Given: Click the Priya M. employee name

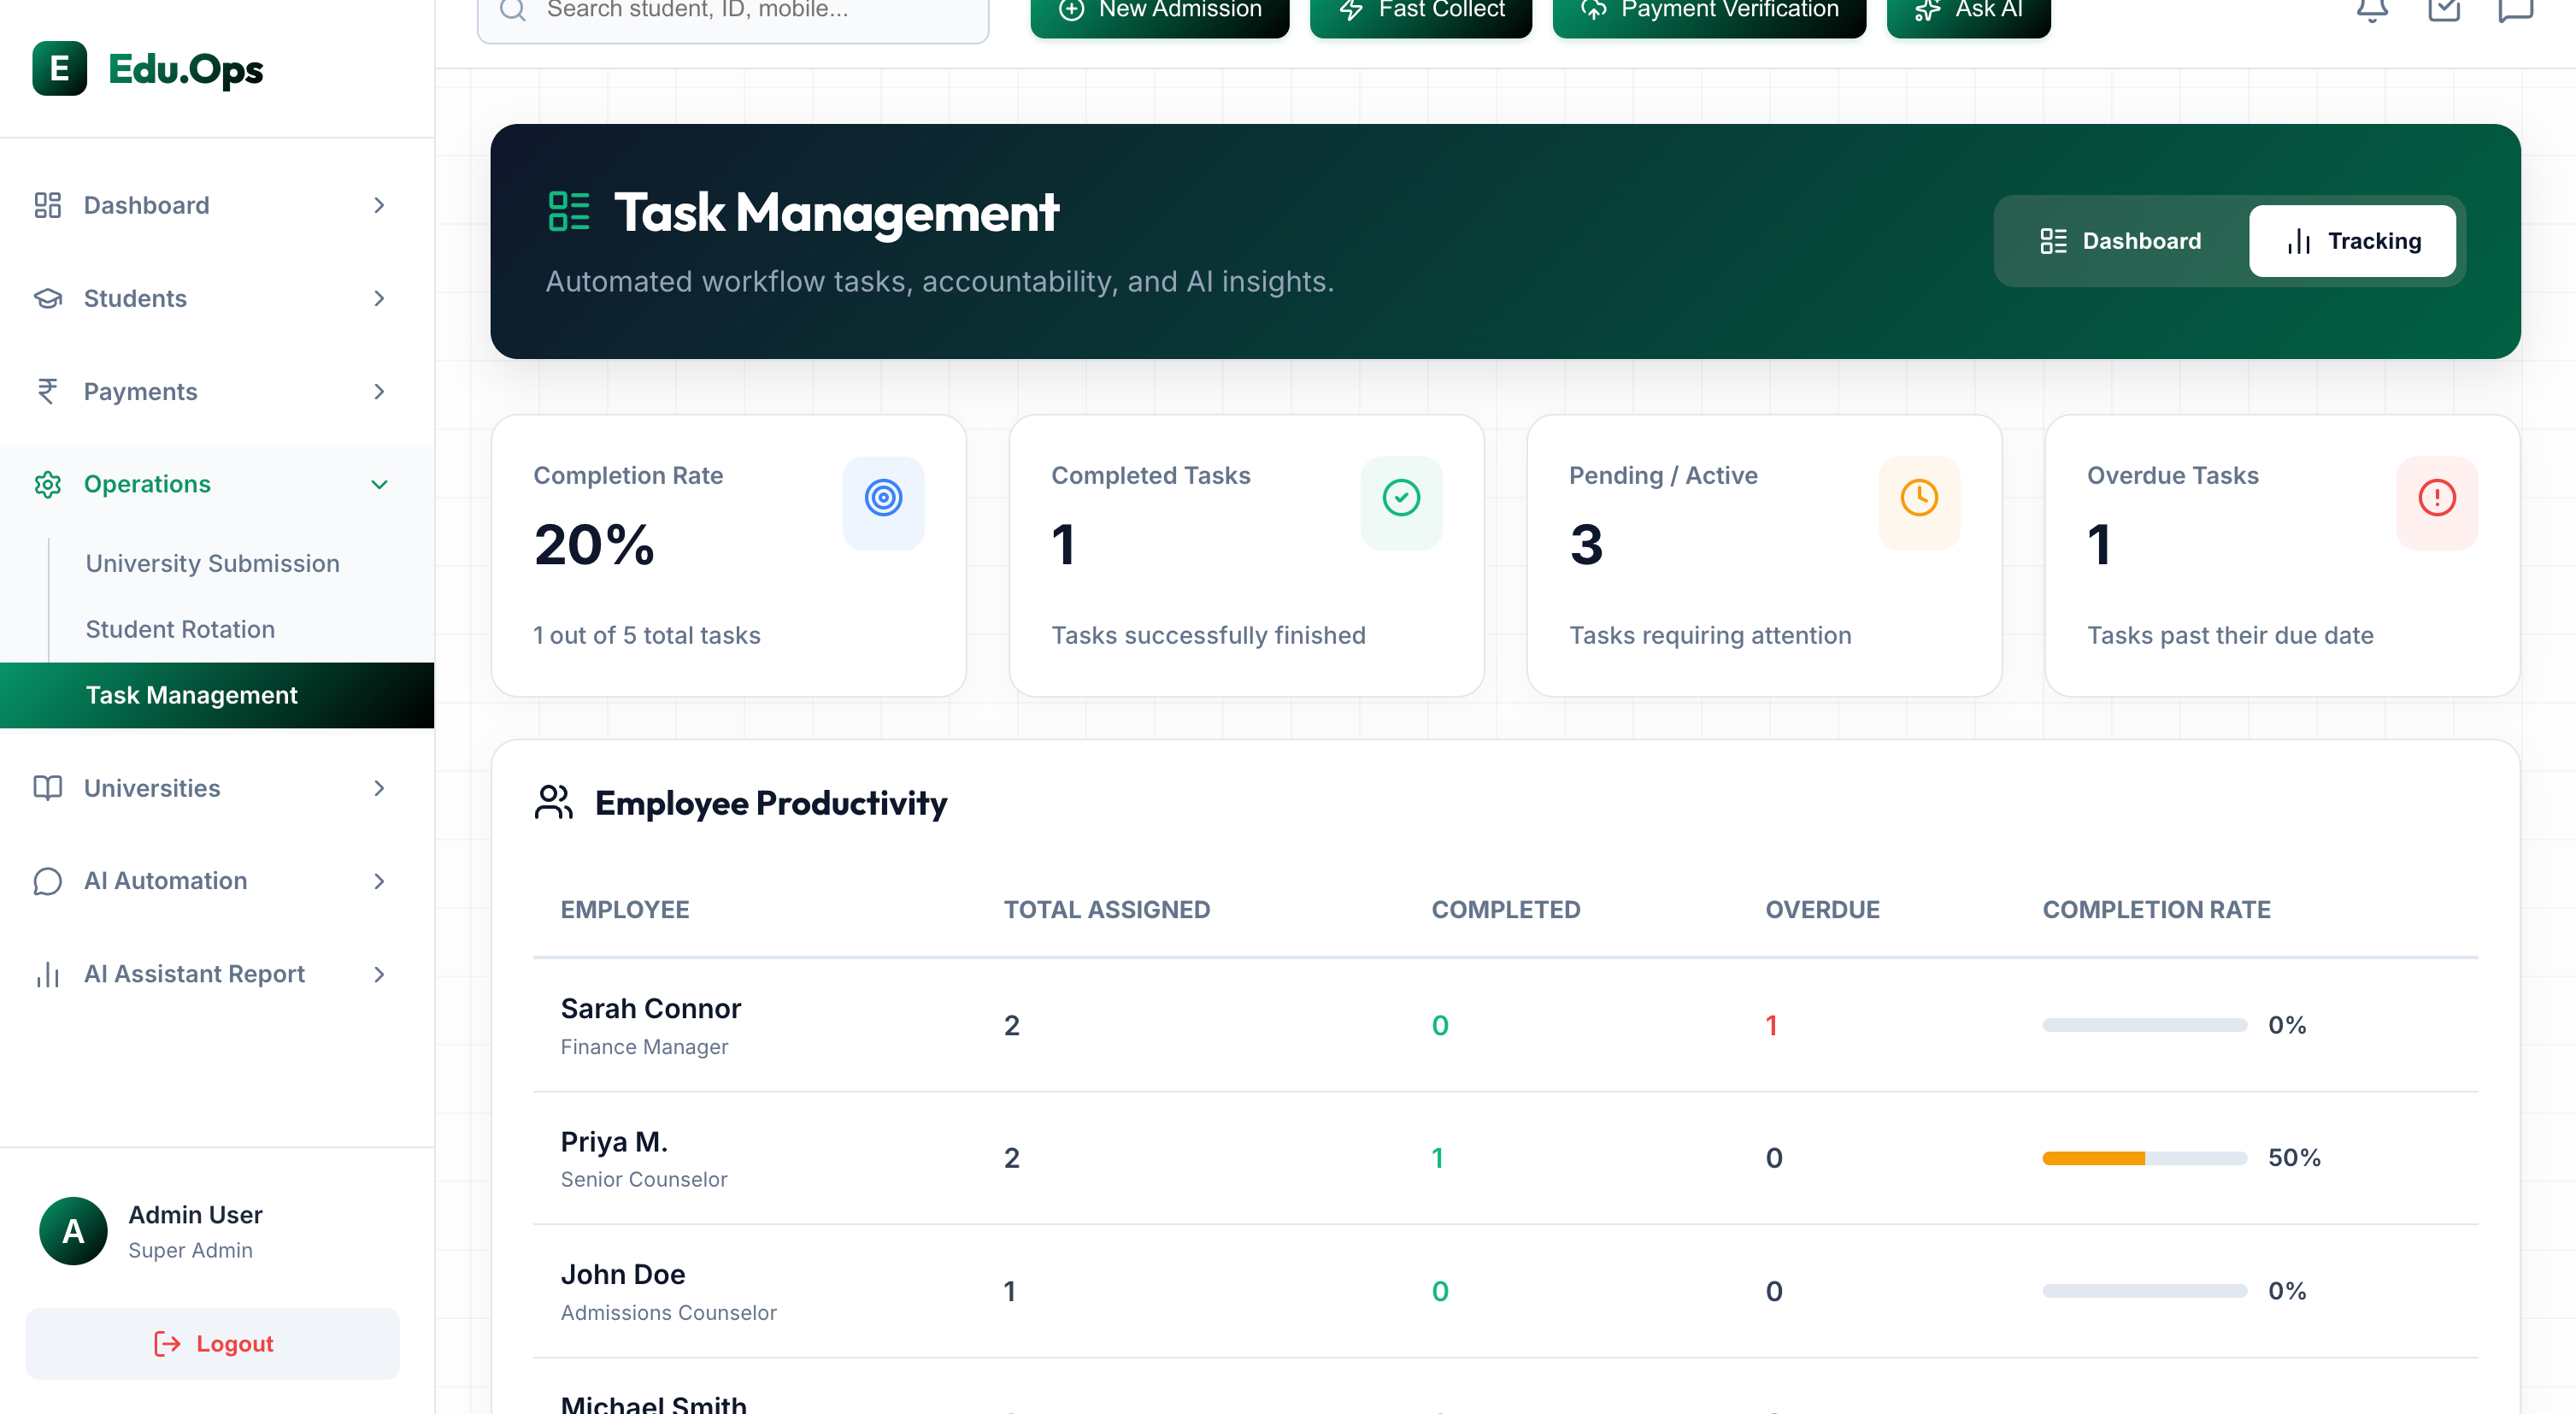Looking at the screenshot, I should click(x=614, y=1141).
